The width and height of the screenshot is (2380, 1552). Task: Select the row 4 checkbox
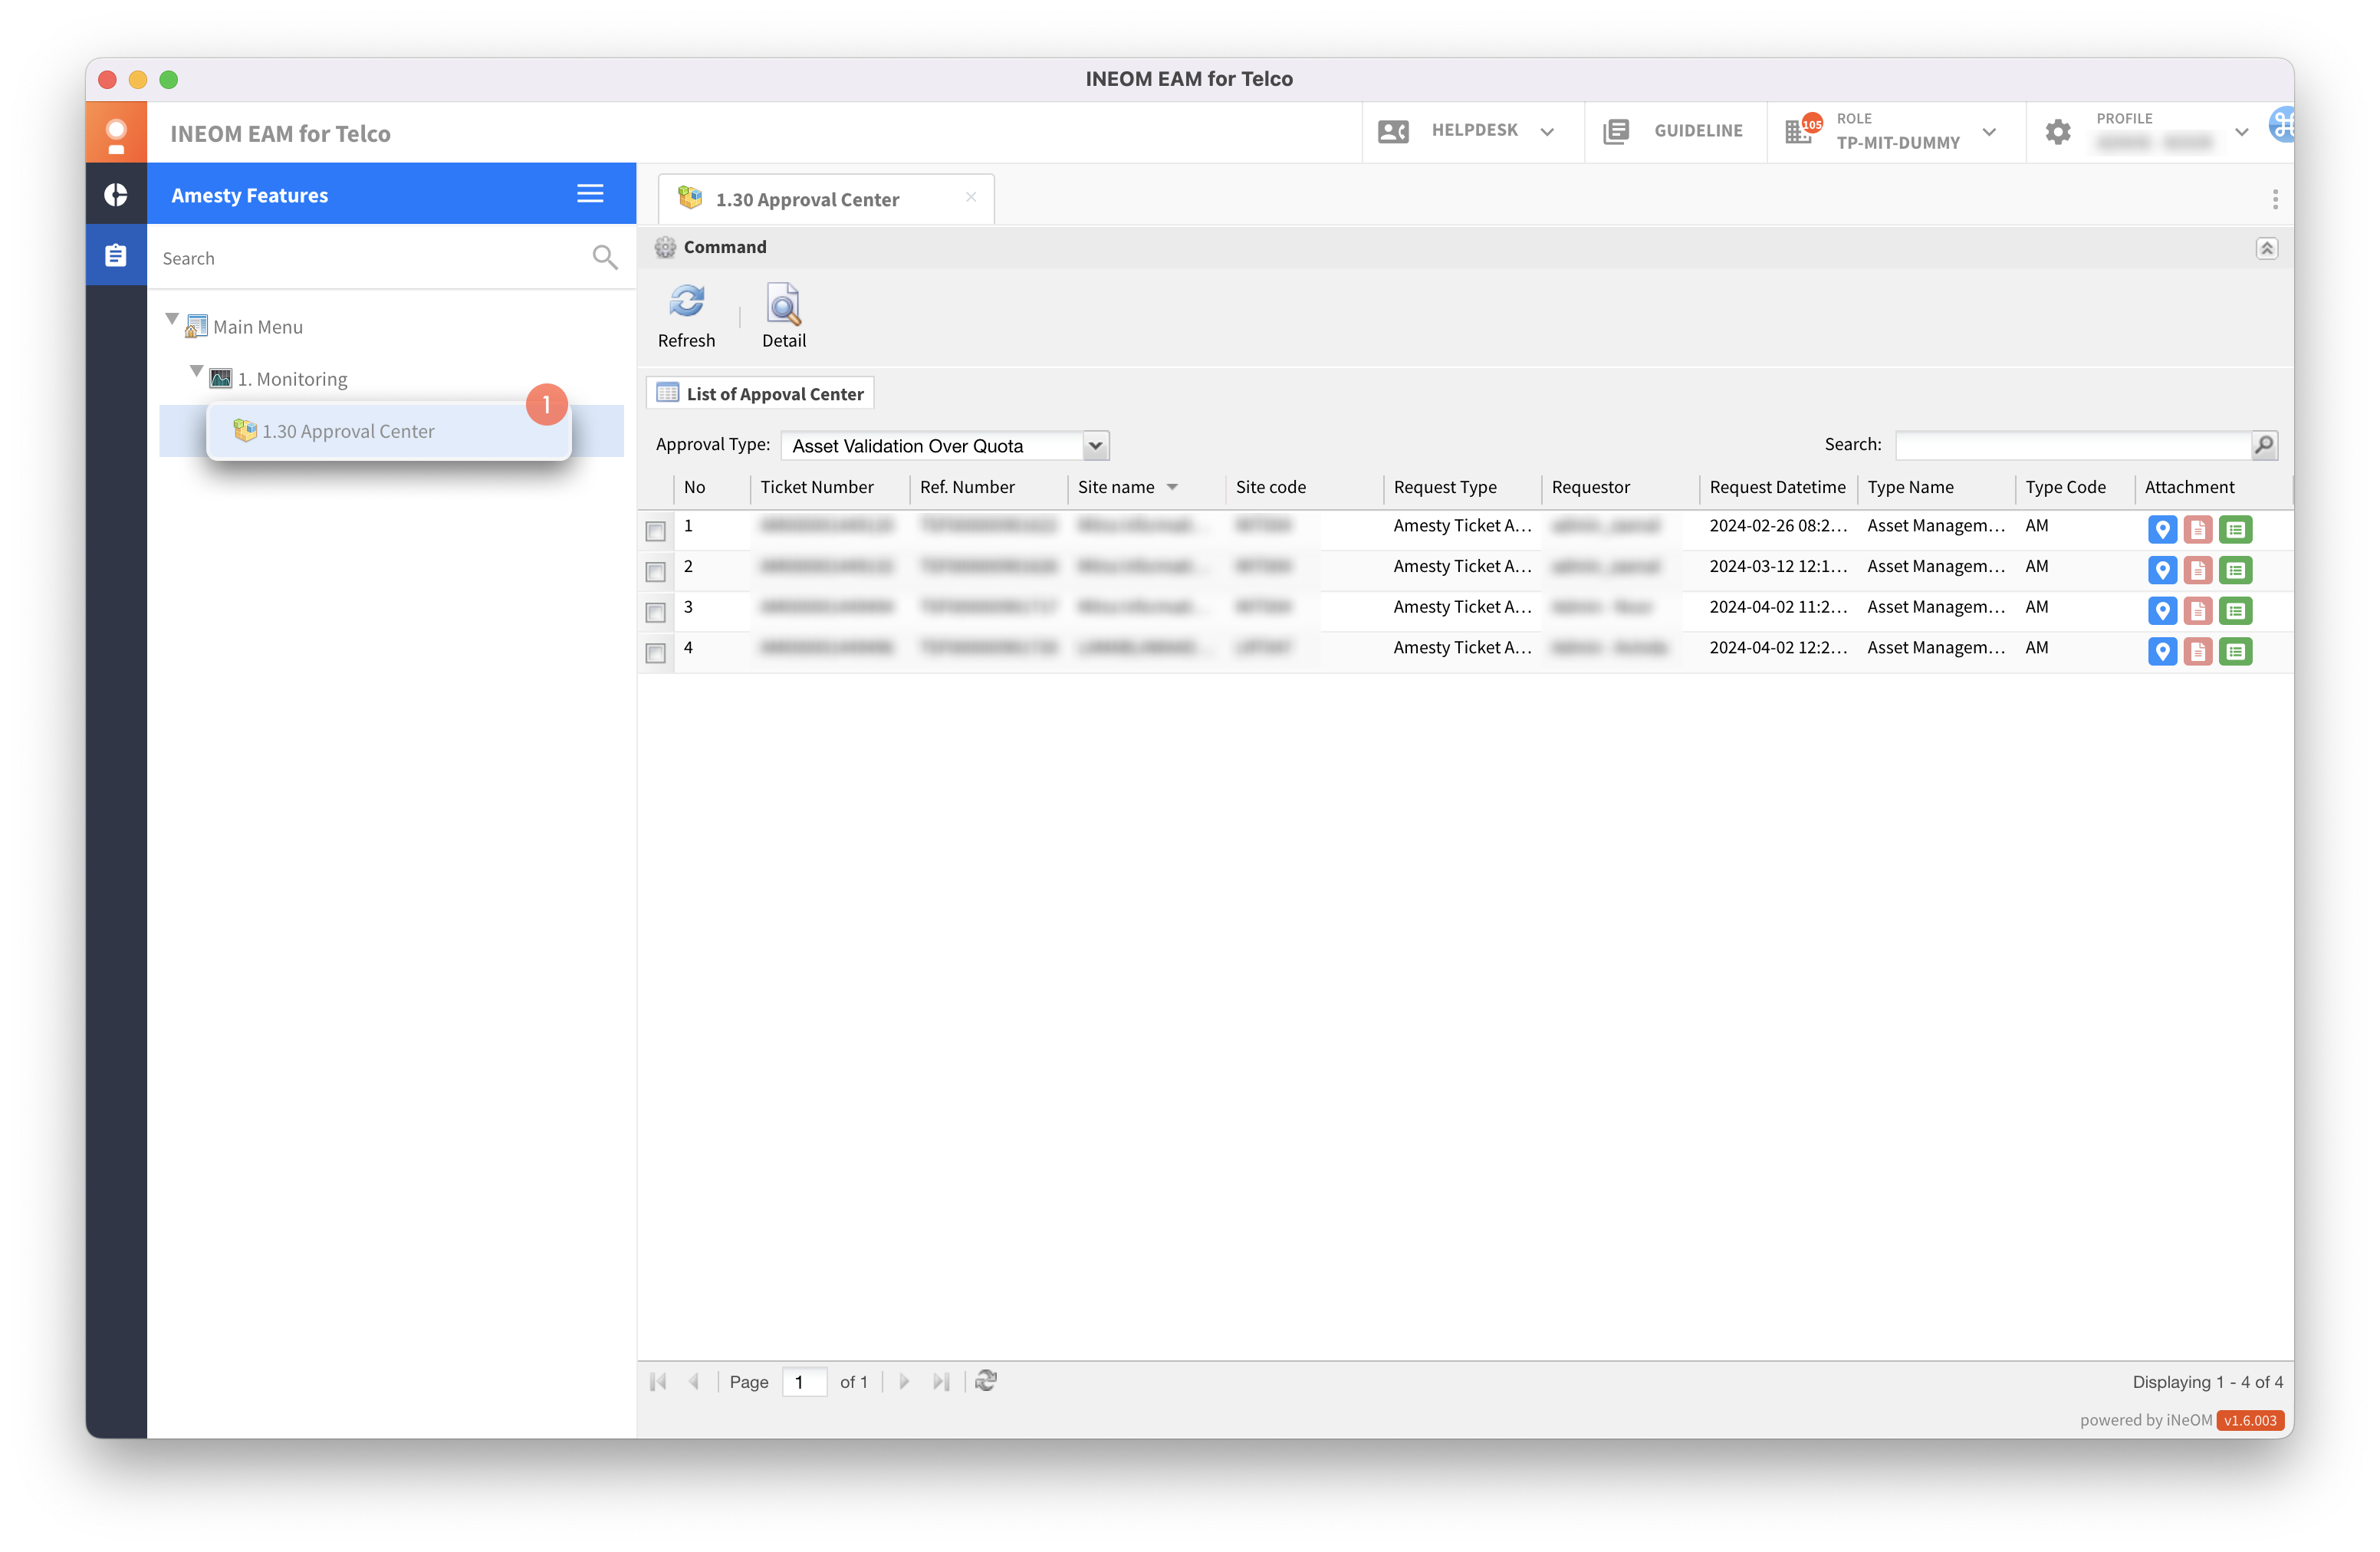coord(655,653)
